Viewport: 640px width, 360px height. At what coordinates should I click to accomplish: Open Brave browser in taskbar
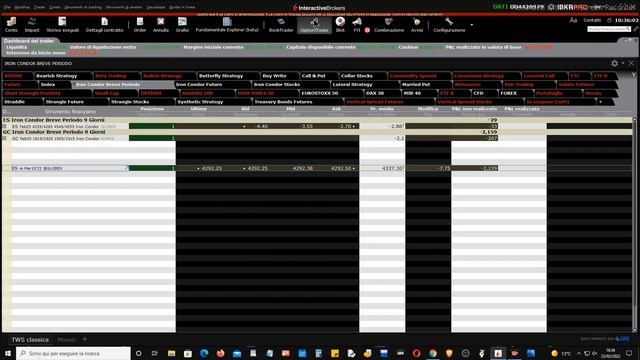point(449,353)
